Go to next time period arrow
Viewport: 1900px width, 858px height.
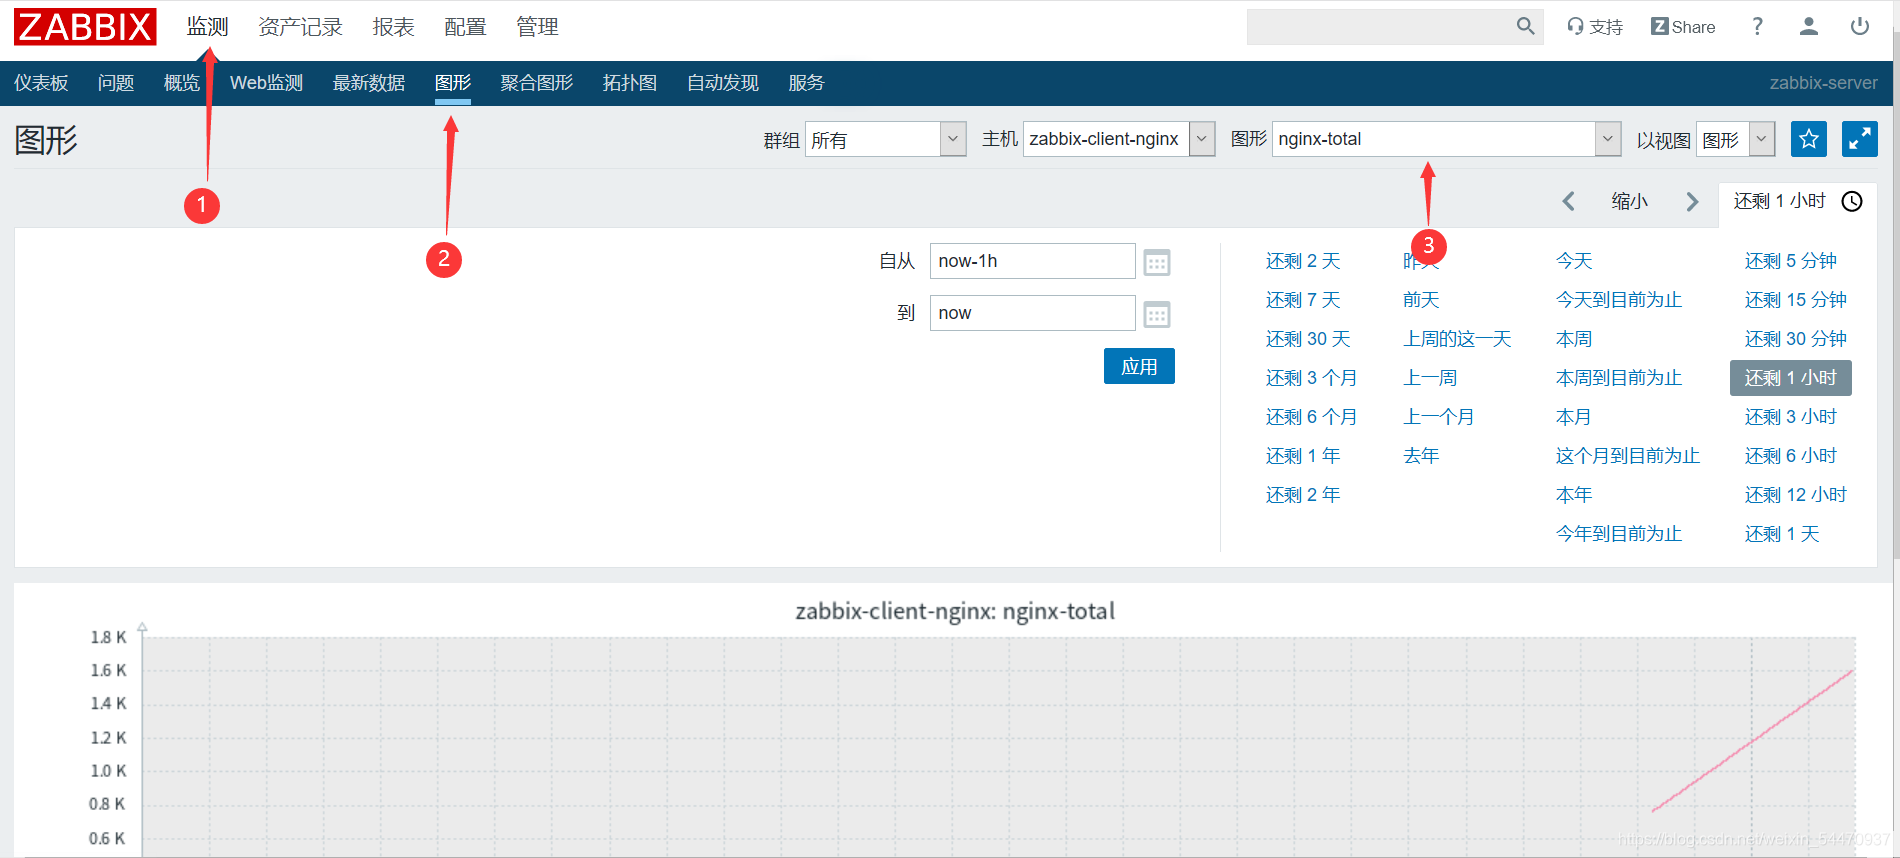[x=1692, y=201]
